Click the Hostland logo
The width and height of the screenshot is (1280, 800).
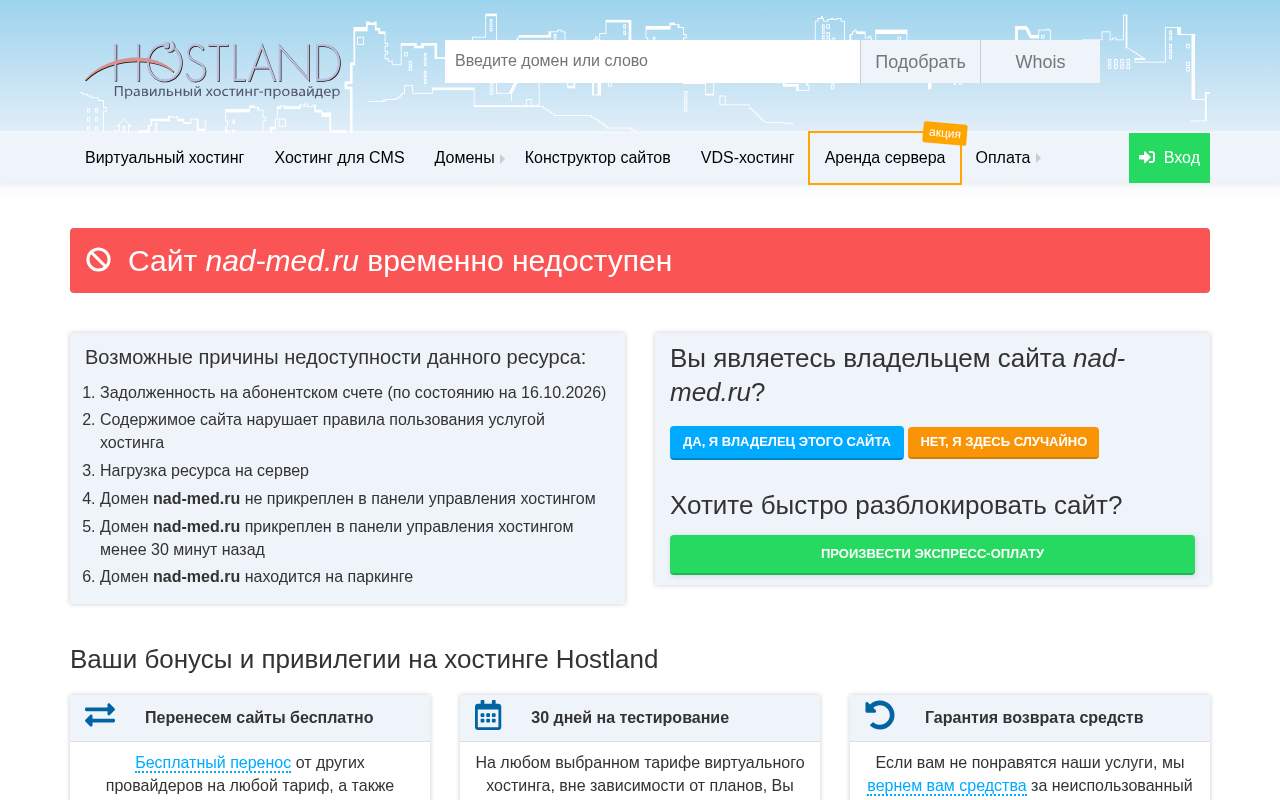point(213,70)
